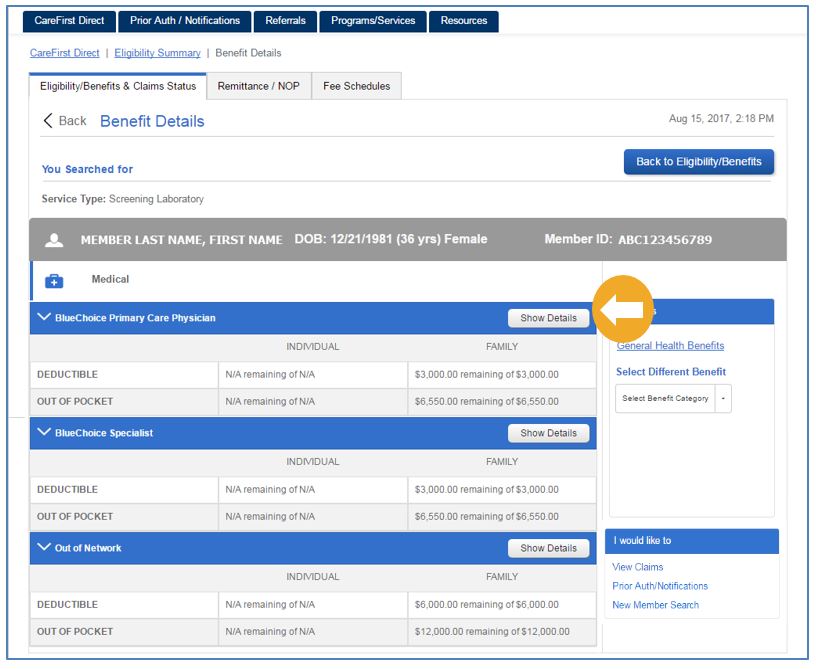
Task: Start a New Member Search
Action: (x=655, y=604)
